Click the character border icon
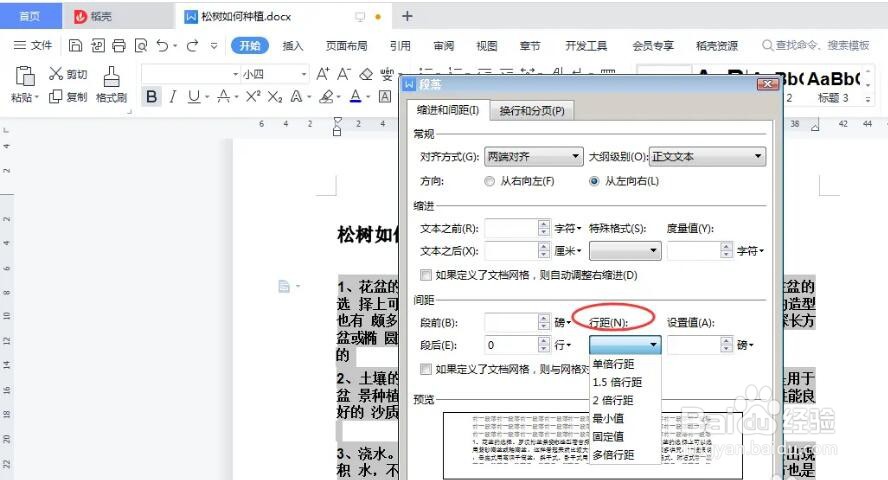 (x=385, y=97)
